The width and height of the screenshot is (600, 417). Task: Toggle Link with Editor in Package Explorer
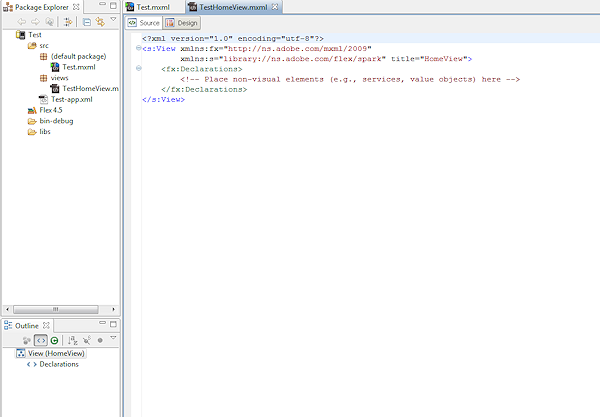pos(100,21)
